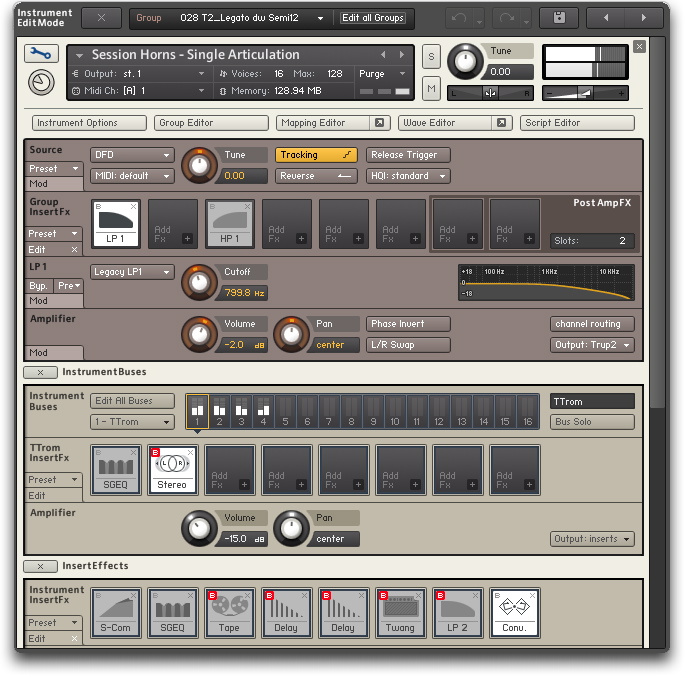The height and width of the screenshot is (676, 684).
Task: Click the Post Amp FX Slots value field
Action: tap(592, 241)
